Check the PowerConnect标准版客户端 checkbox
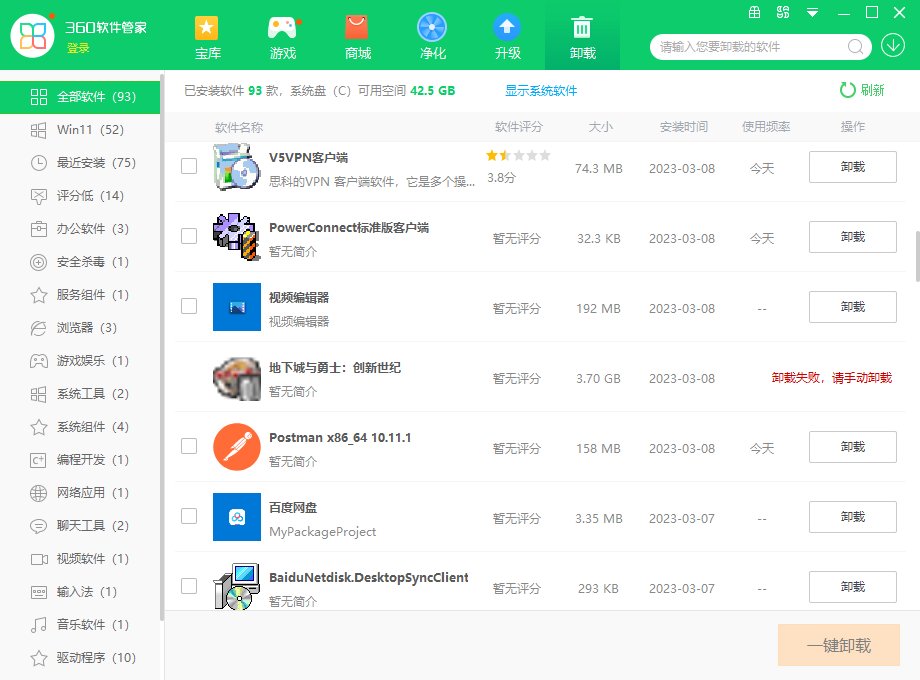 pyautogui.click(x=189, y=236)
